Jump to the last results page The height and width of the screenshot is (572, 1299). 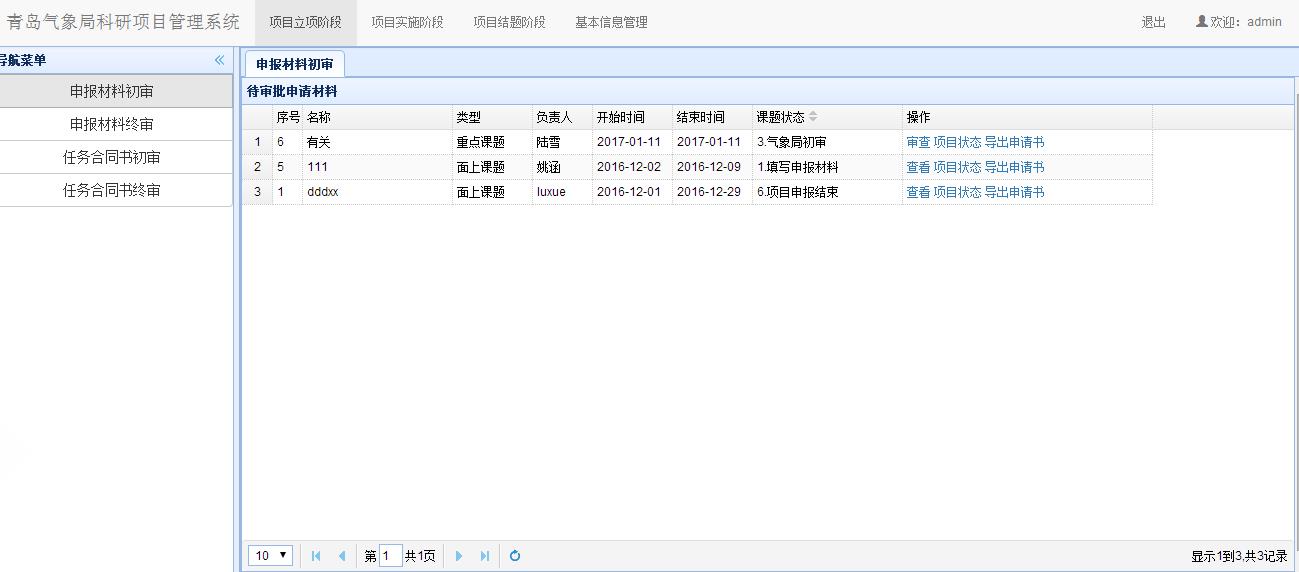[485, 556]
